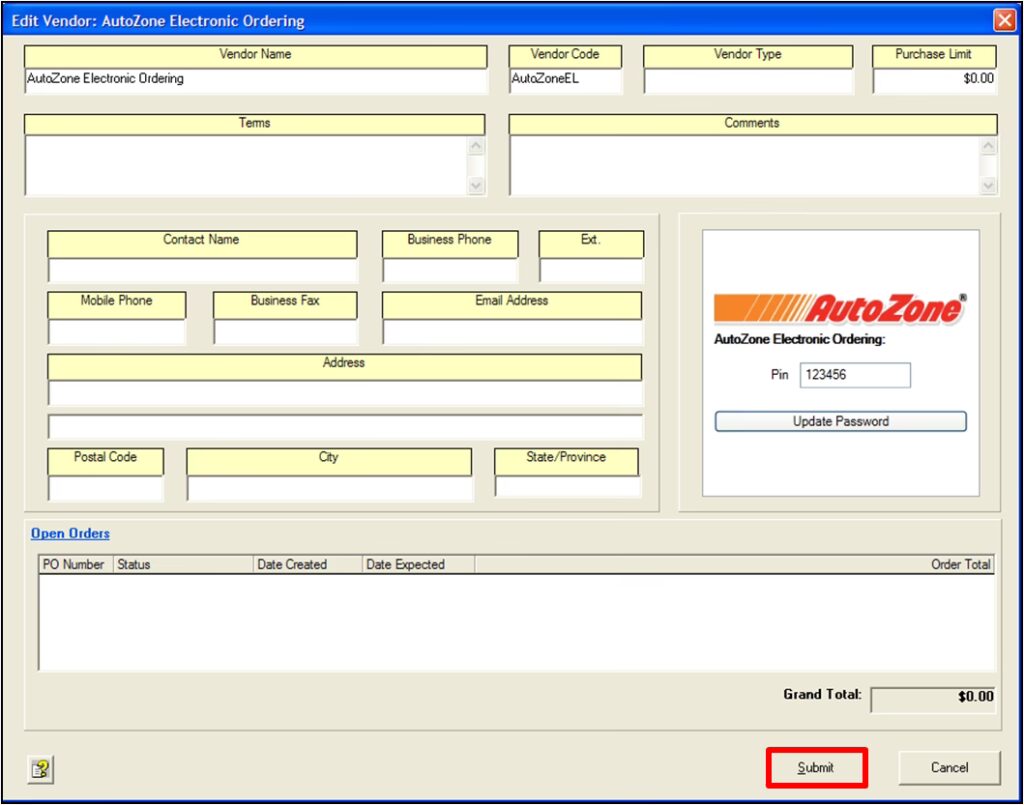Click the Postal Code input field
1024x805 pixels.
(105, 489)
